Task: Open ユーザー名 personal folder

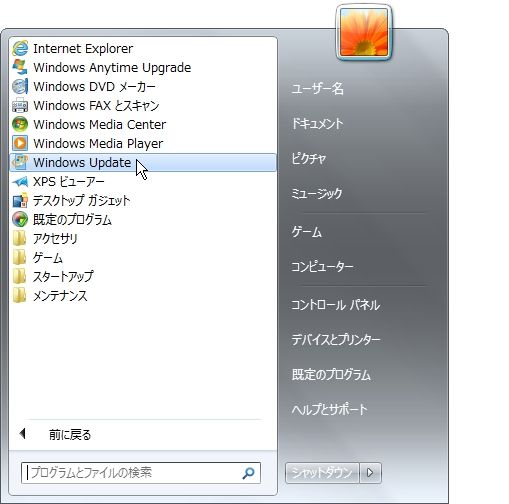Action: (317, 89)
